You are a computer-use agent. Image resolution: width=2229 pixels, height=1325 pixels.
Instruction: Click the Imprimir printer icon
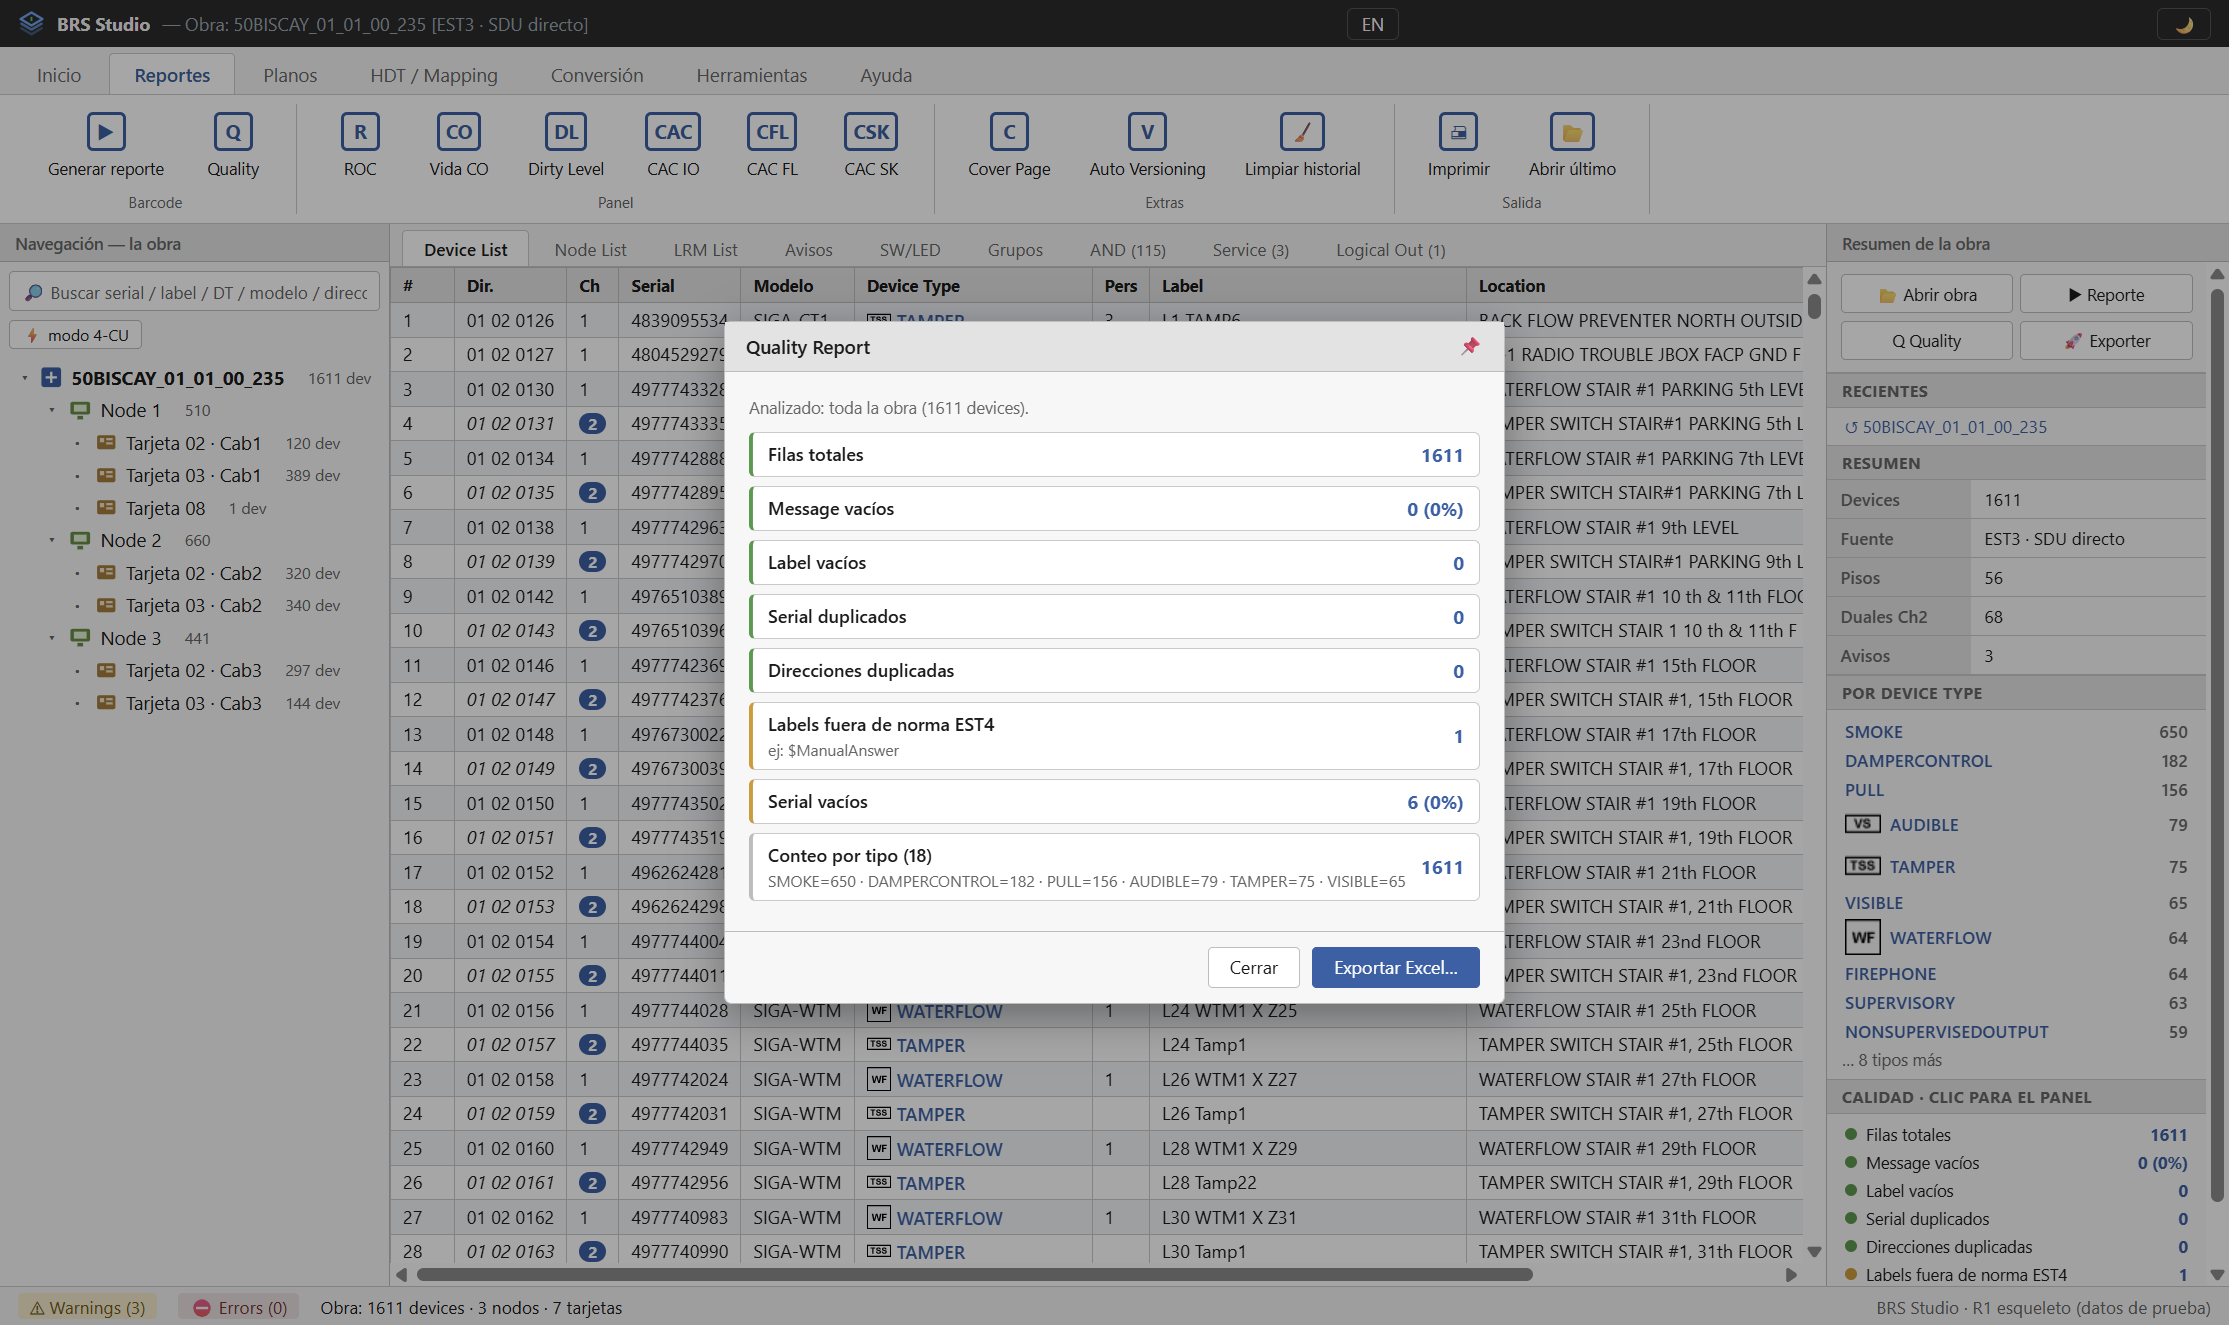click(x=1458, y=132)
